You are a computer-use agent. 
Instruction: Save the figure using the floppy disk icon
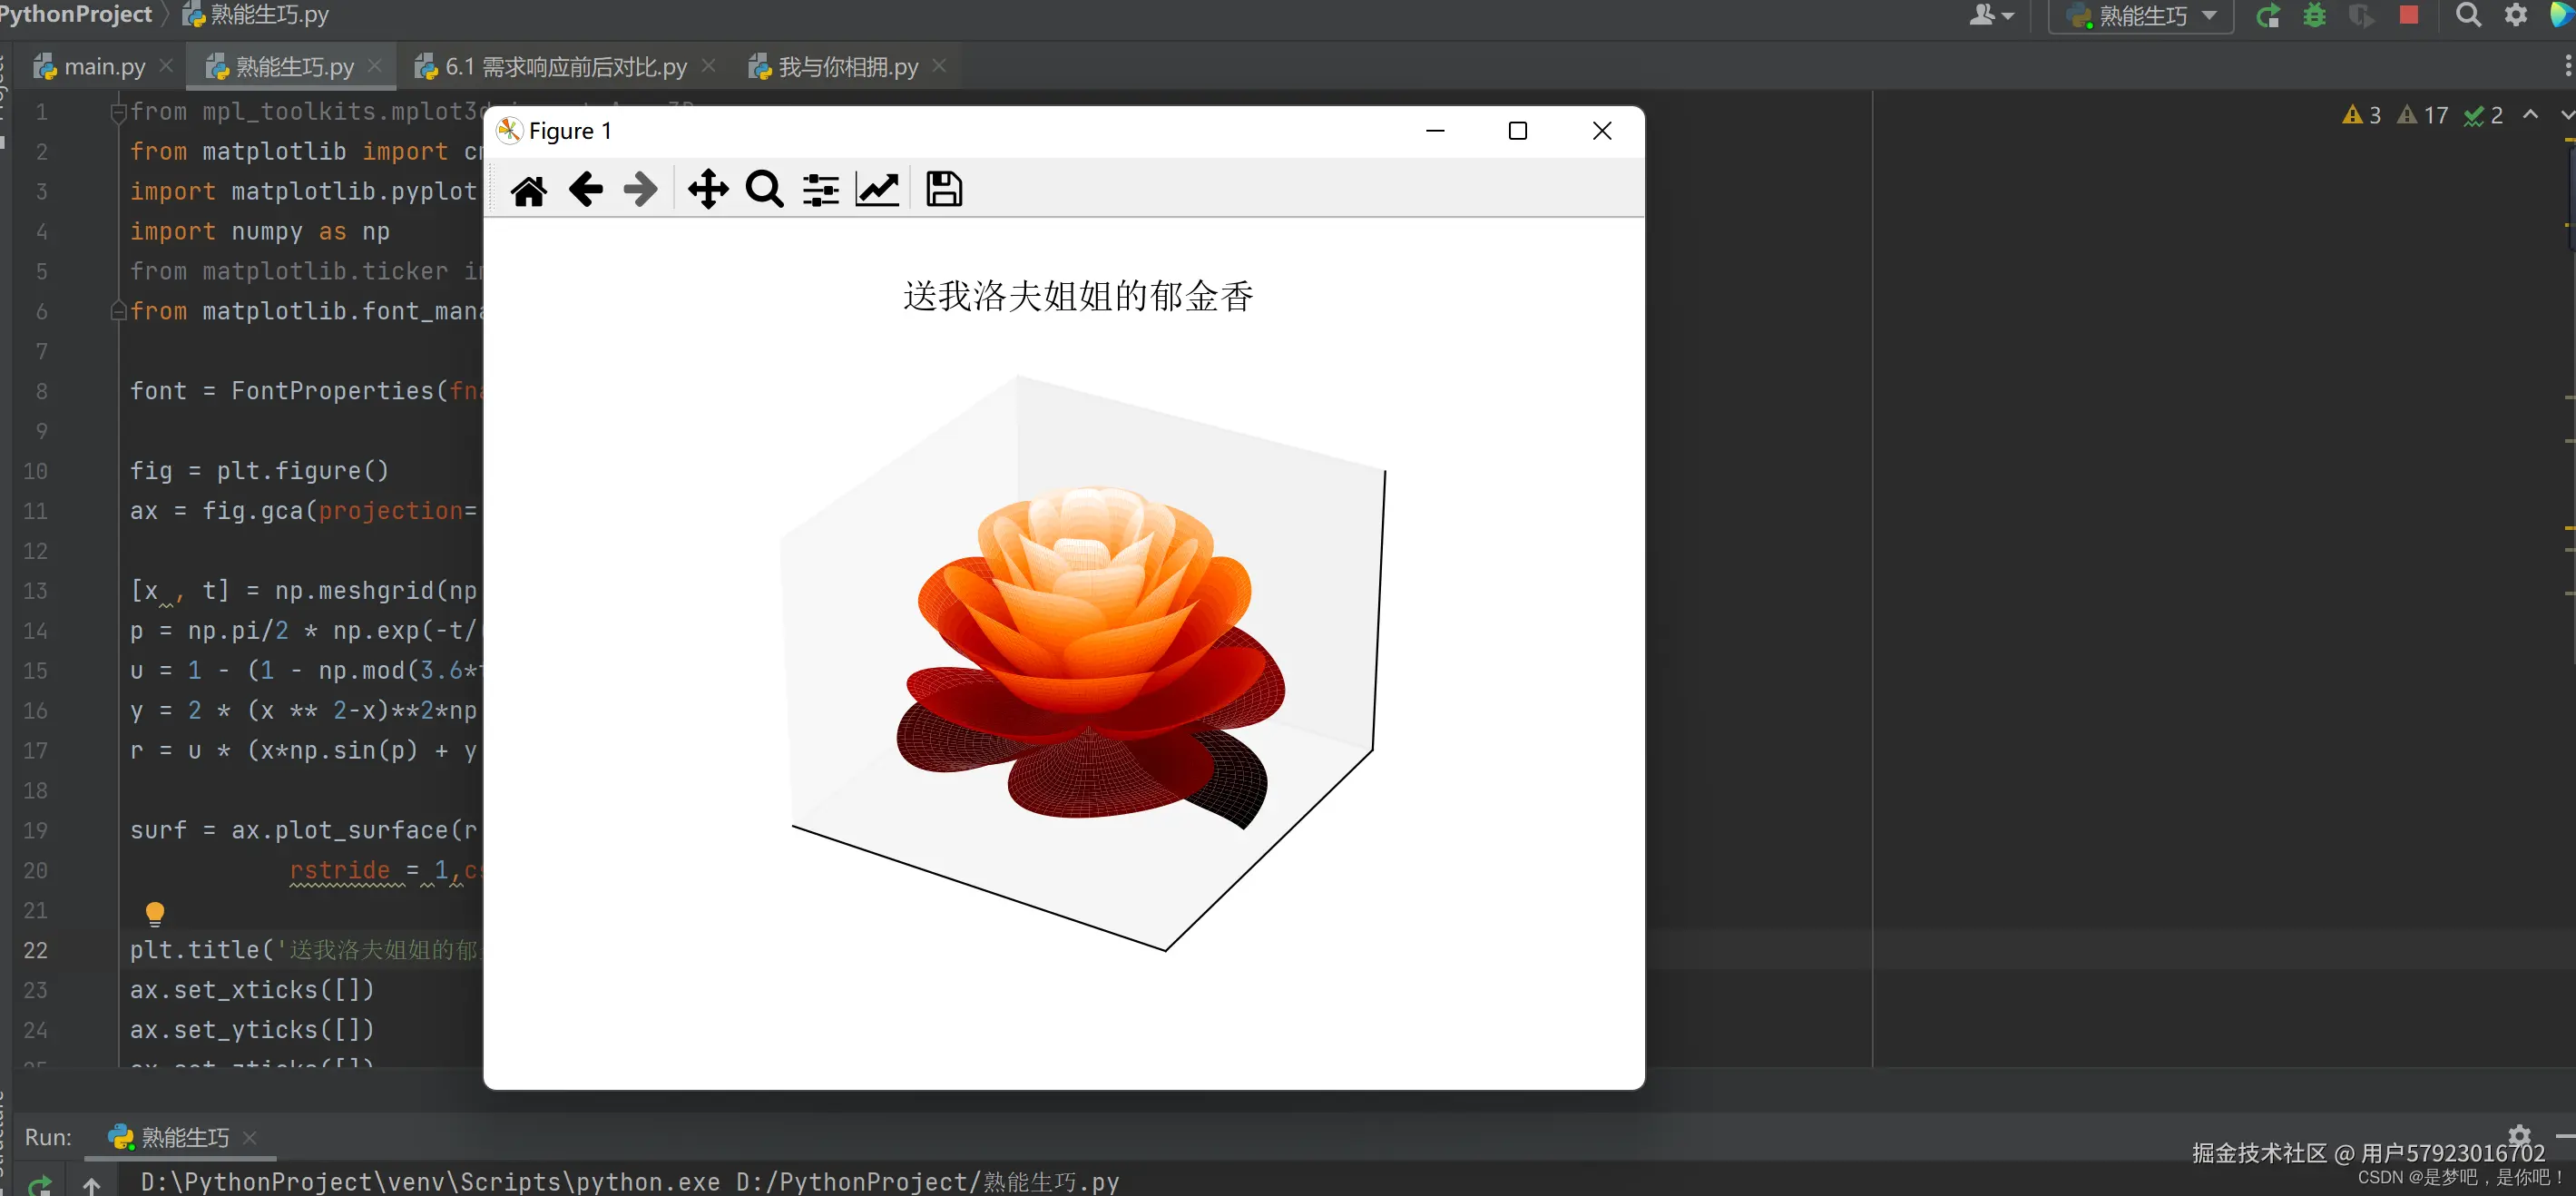point(943,189)
